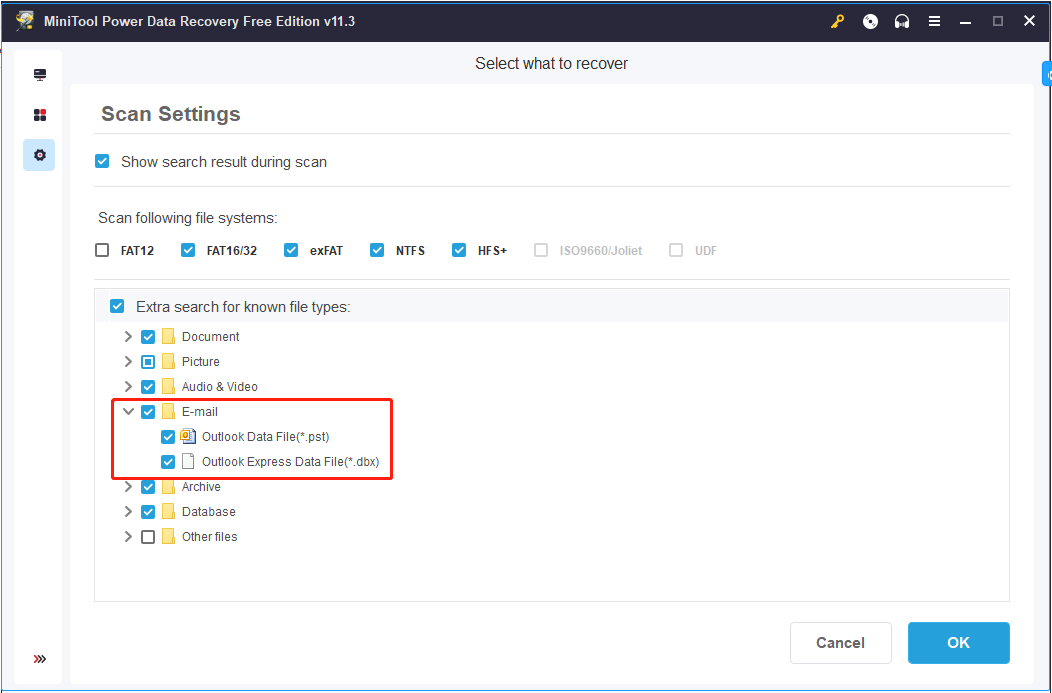1052x693 pixels.
Task: Collapse the E-mail tree node
Action: click(128, 412)
